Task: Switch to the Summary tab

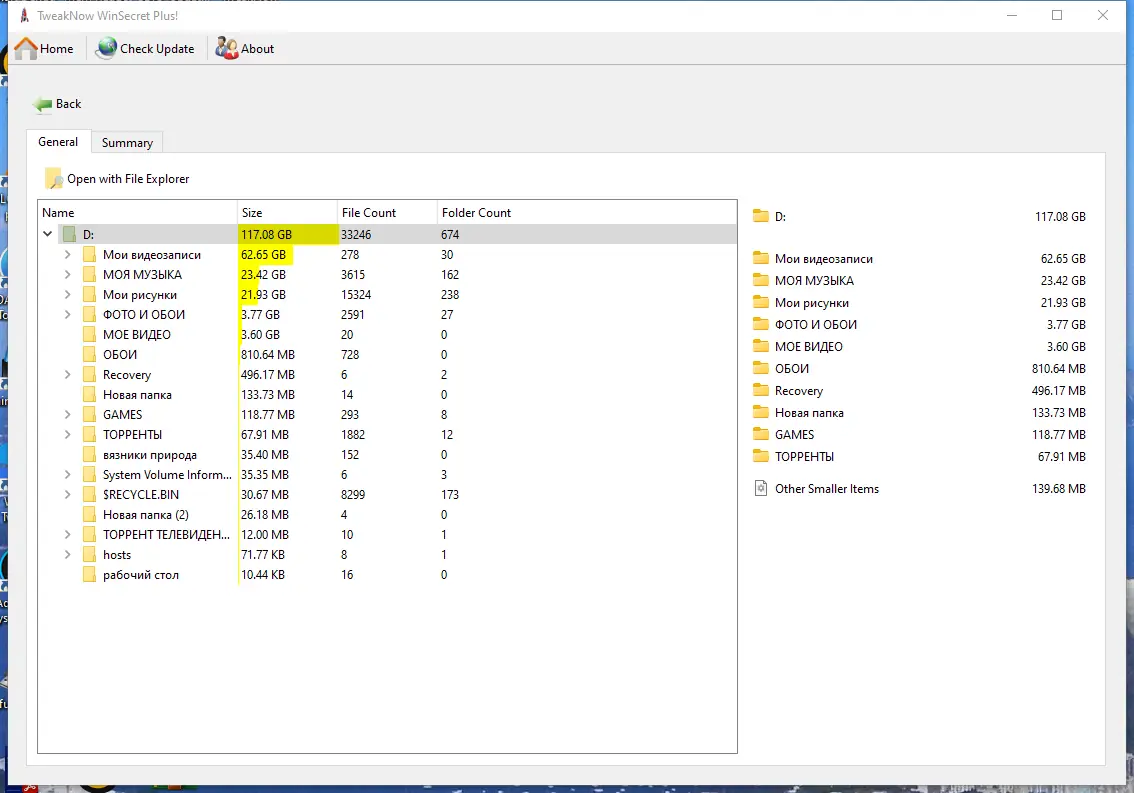Action: coord(127,143)
